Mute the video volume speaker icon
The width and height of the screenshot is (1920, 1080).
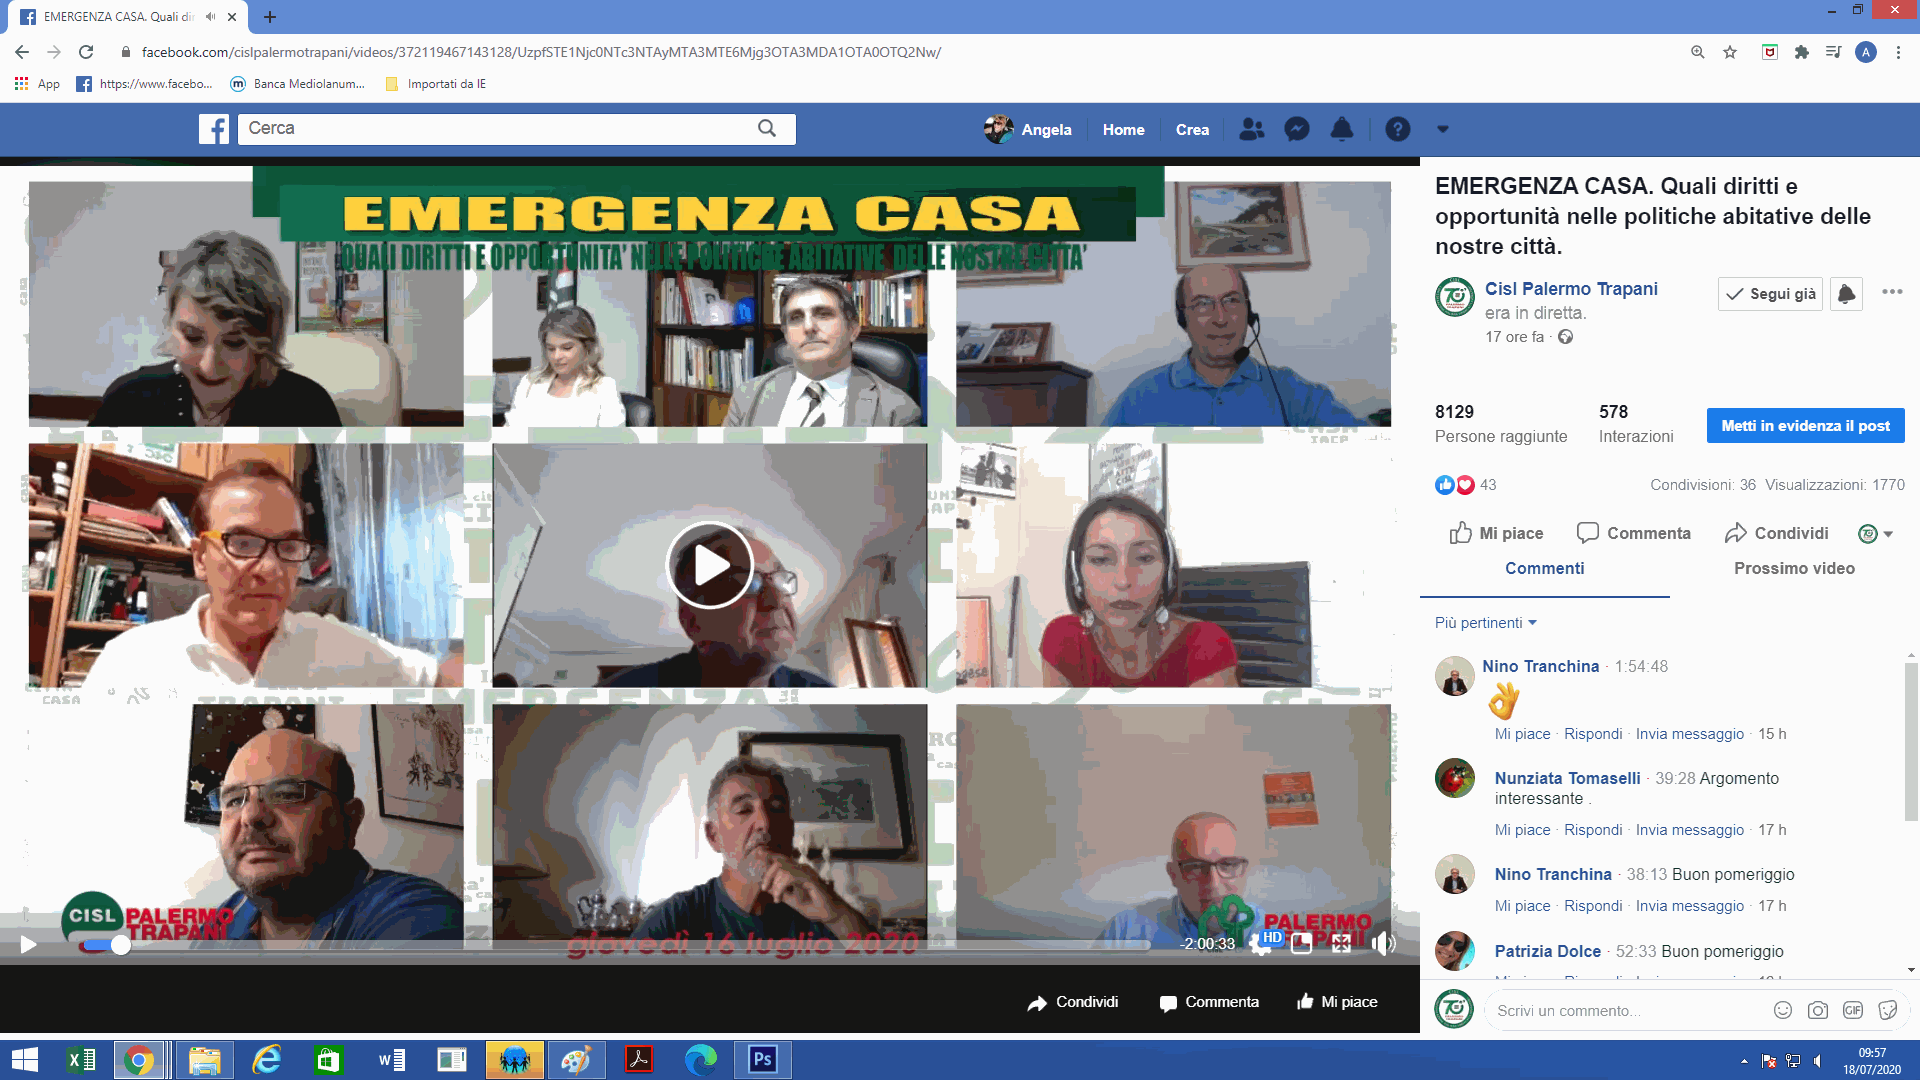[1383, 943]
